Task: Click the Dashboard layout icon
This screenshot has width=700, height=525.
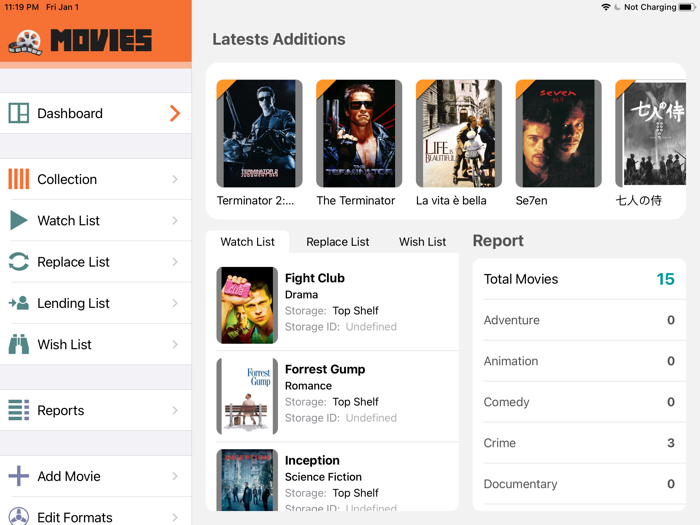Action: pos(19,113)
